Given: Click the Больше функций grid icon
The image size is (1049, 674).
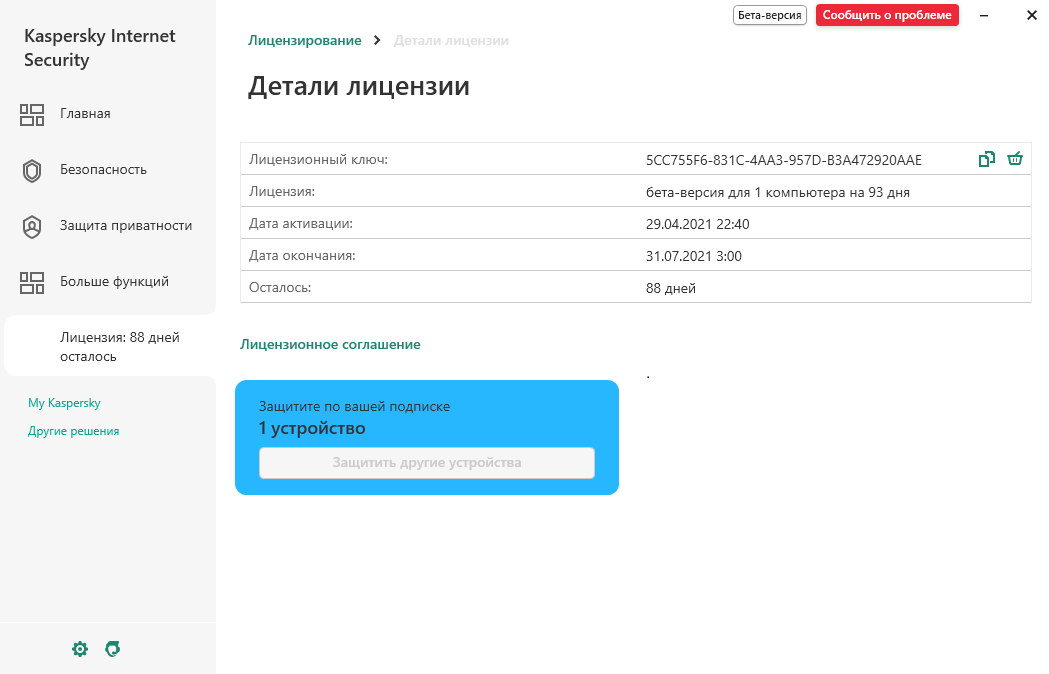Looking at the screenshot, I should pos(31,282).
